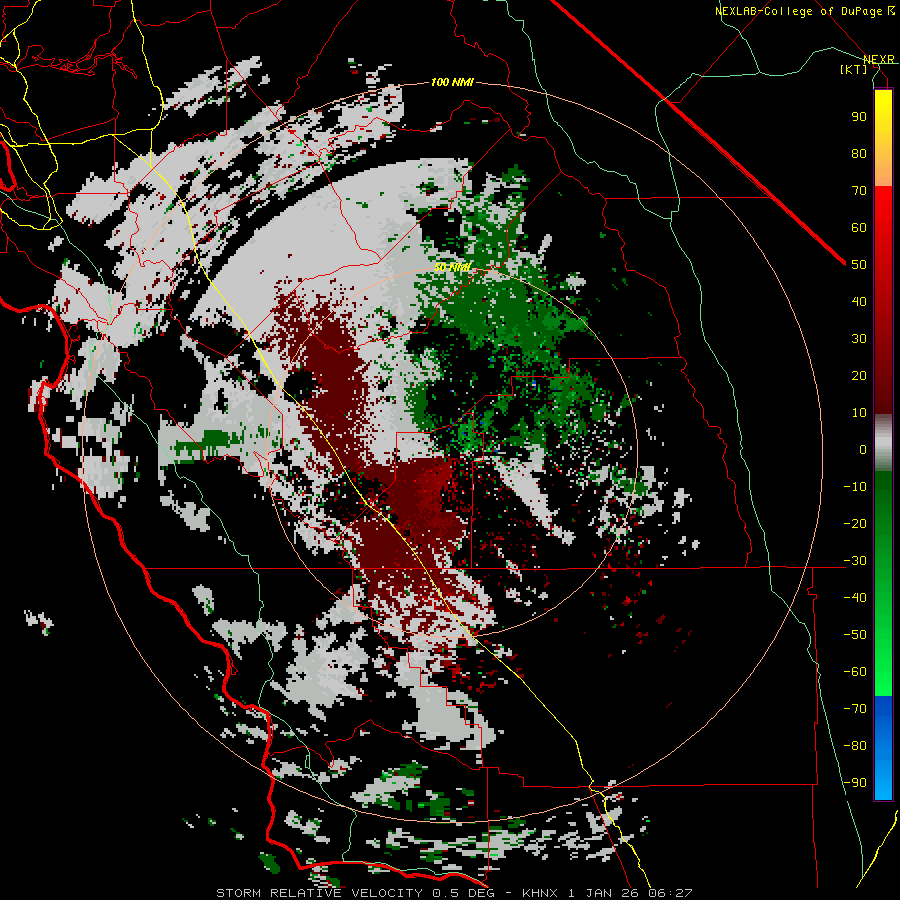The image size is (900, 900).
Task: Click the -80 value on the velocity scale
Action: tap(855, 746)
